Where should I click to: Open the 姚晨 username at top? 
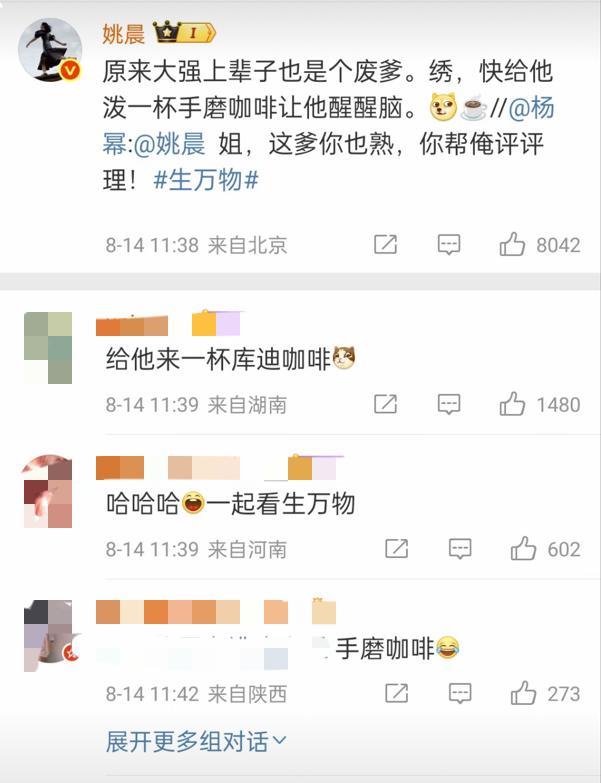point(123,34)
